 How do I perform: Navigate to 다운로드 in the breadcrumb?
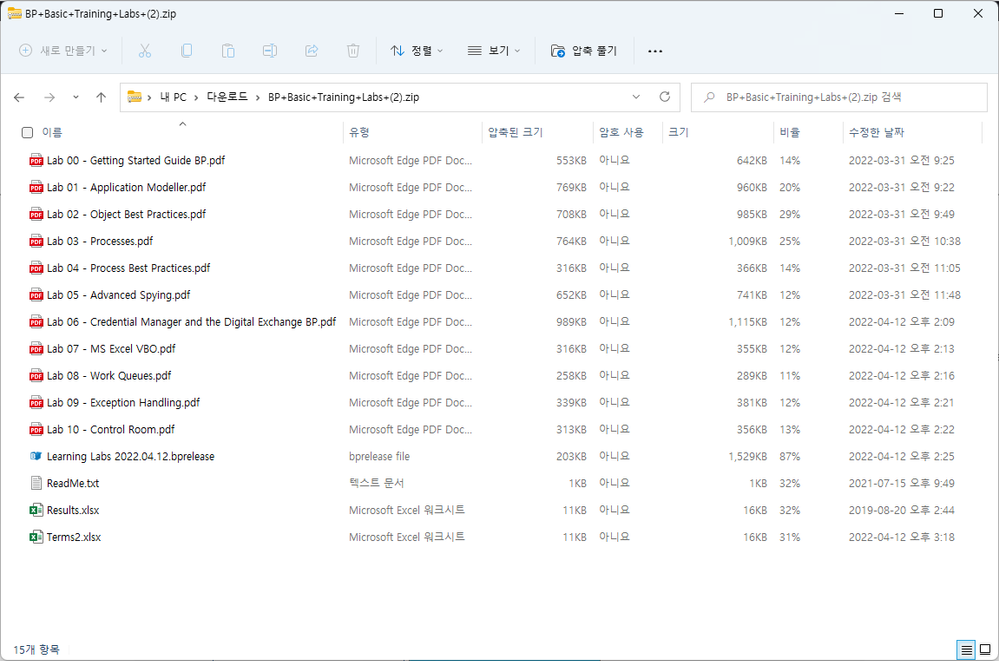pos(227,97)
